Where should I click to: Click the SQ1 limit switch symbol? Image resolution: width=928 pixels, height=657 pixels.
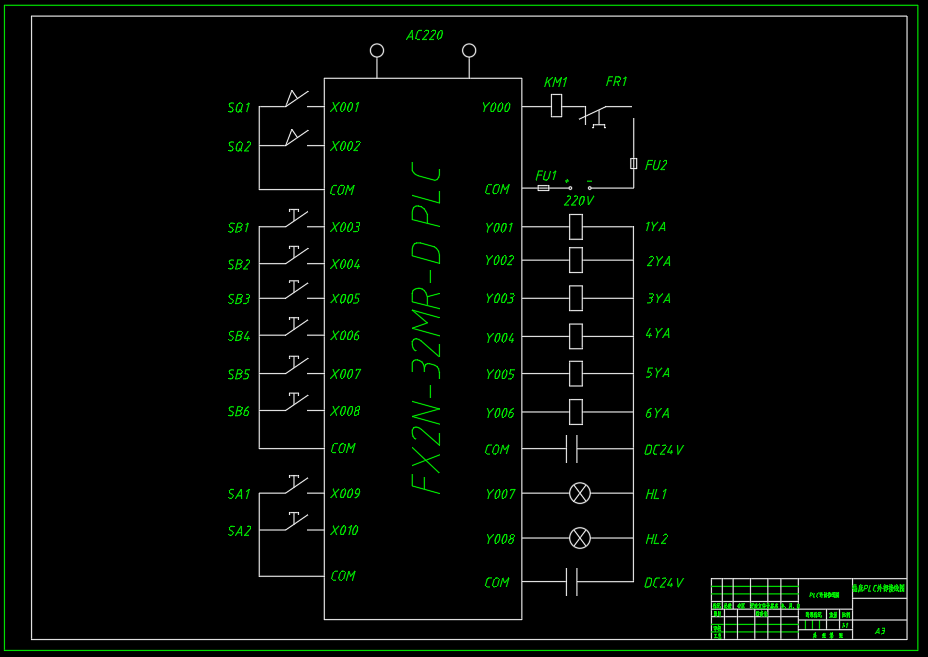(297, 99)
